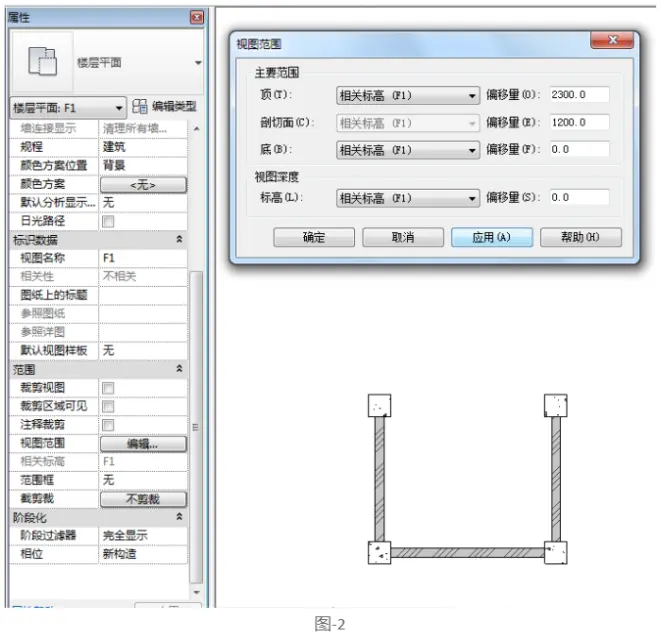
Task: Collapse the 范围 section
Action: [x=179, y=369]
